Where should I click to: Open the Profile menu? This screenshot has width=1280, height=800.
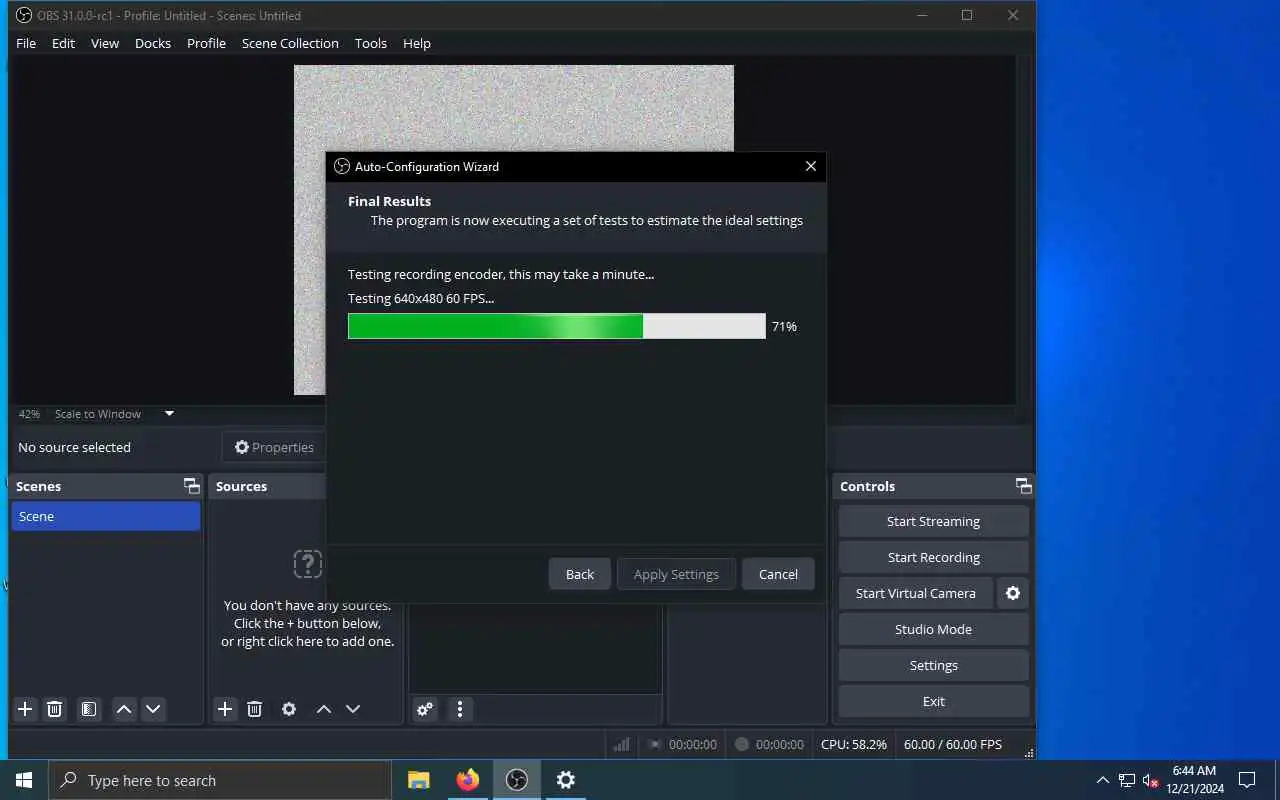(206, 43)
